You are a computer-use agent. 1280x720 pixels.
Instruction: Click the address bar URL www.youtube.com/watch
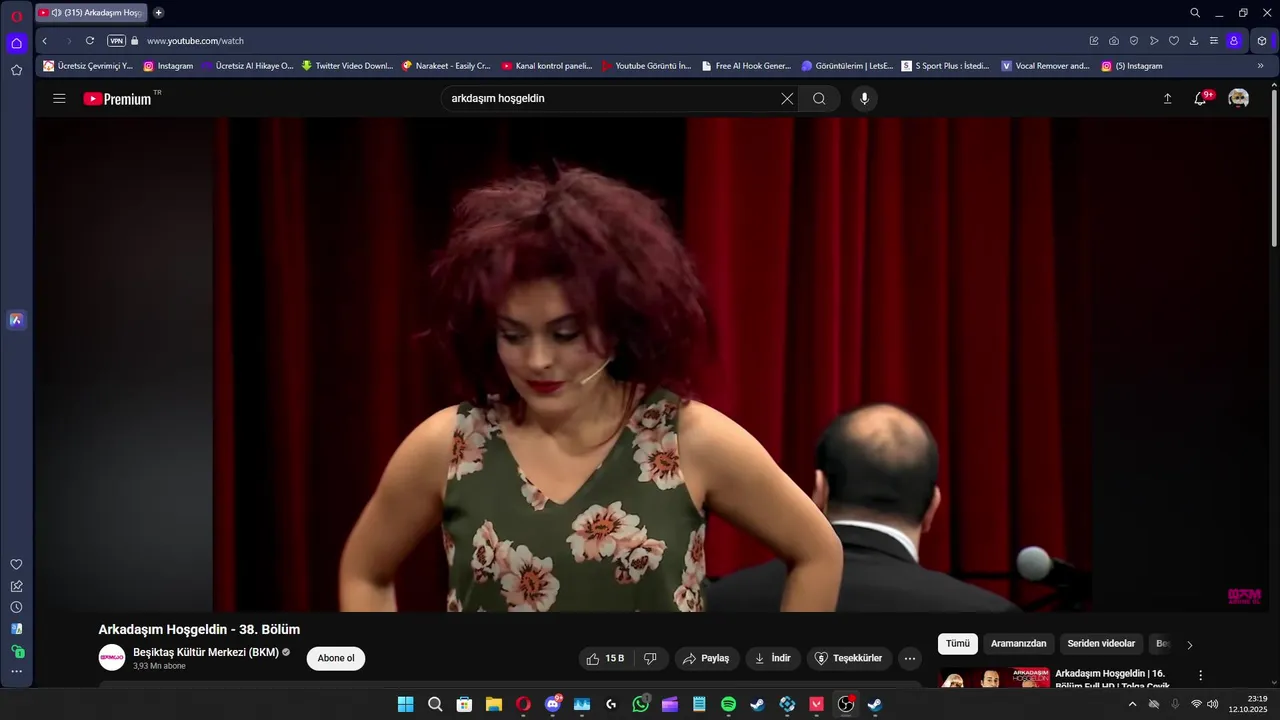click(x=195, y=41)
